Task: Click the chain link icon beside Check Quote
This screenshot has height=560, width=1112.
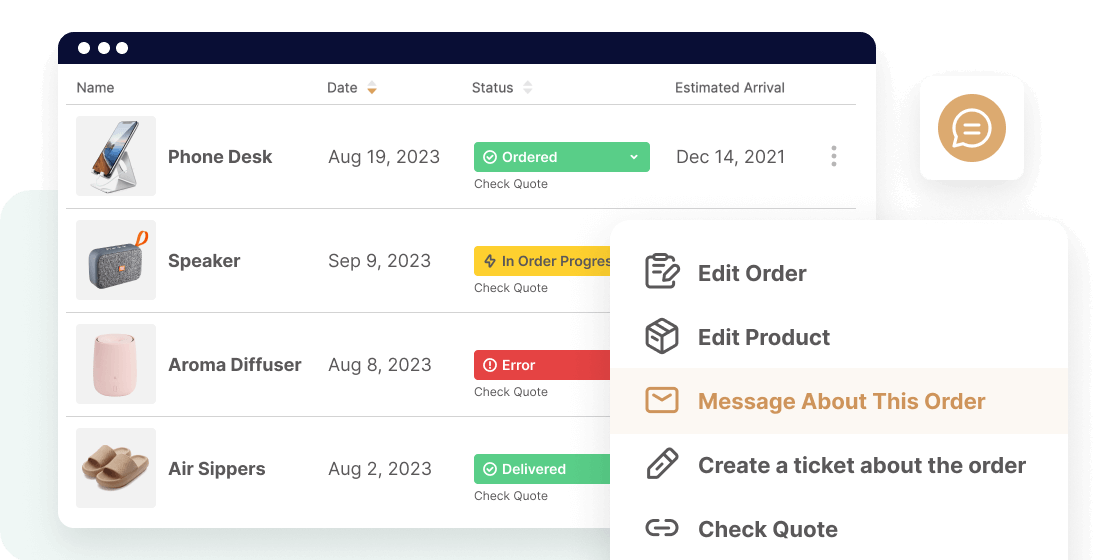Action: [662, 528]
